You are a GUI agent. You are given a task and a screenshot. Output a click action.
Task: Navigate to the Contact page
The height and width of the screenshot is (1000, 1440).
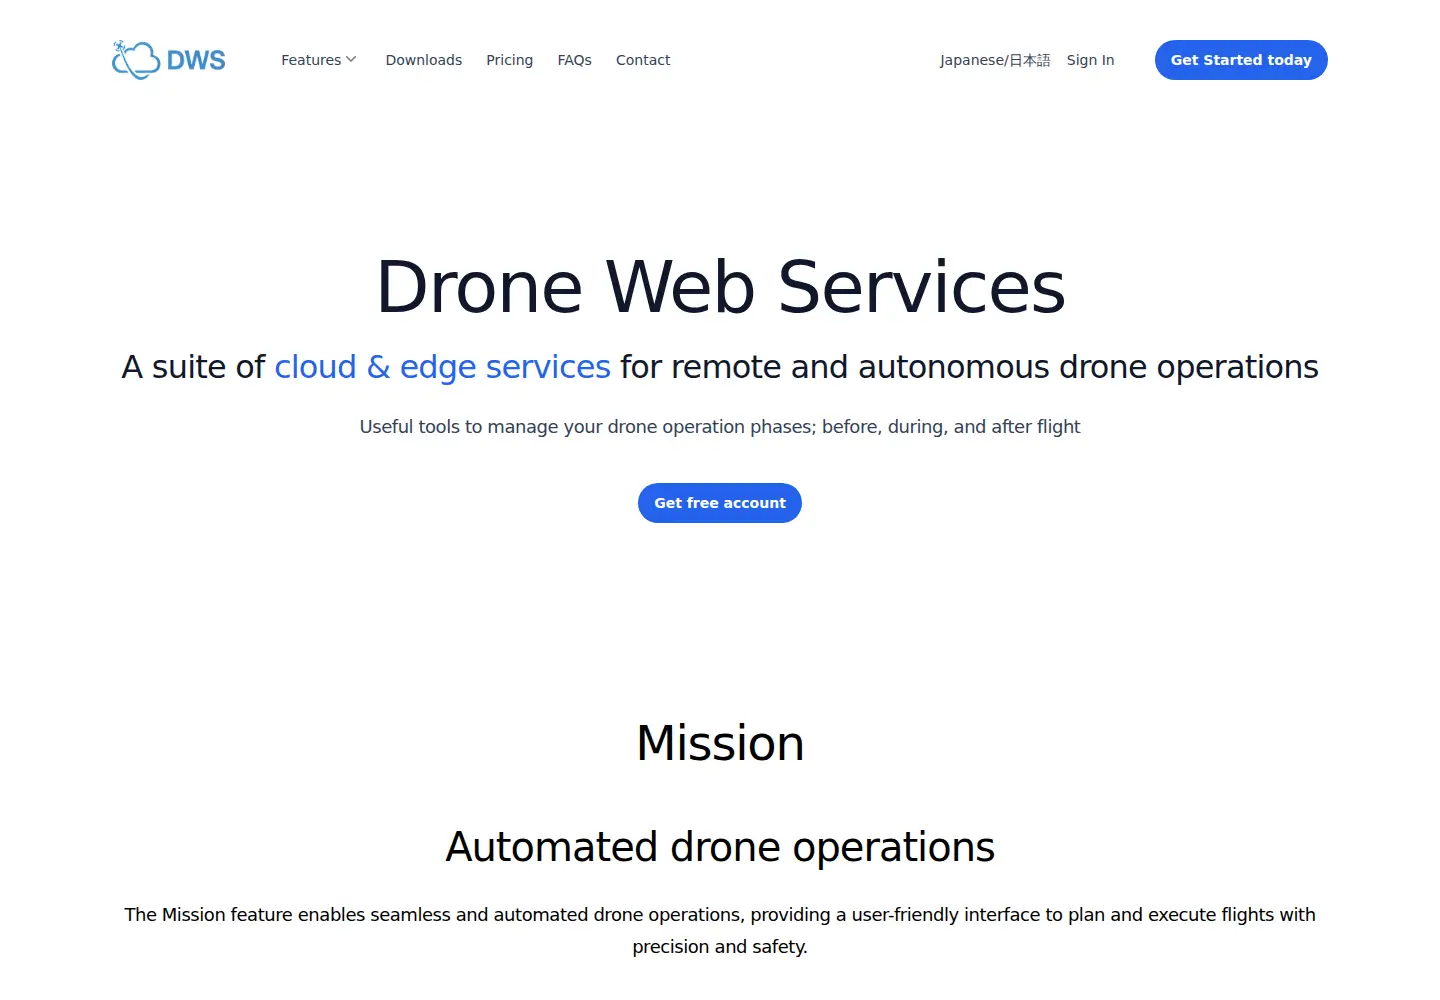[643, 60]
